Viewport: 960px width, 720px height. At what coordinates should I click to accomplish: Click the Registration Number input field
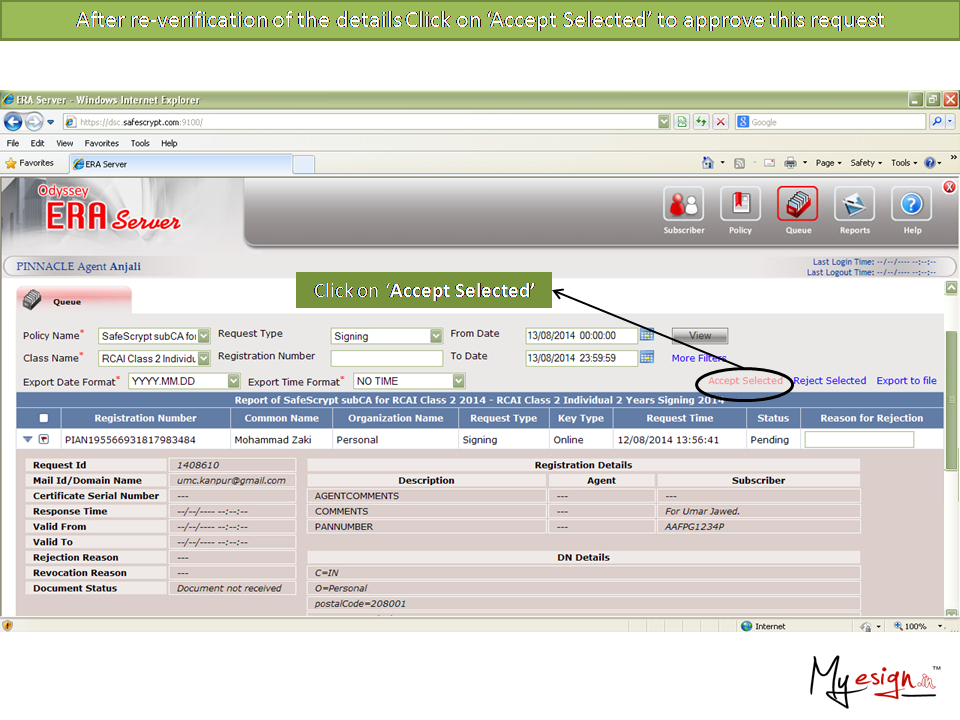click(x=386, y=358)
